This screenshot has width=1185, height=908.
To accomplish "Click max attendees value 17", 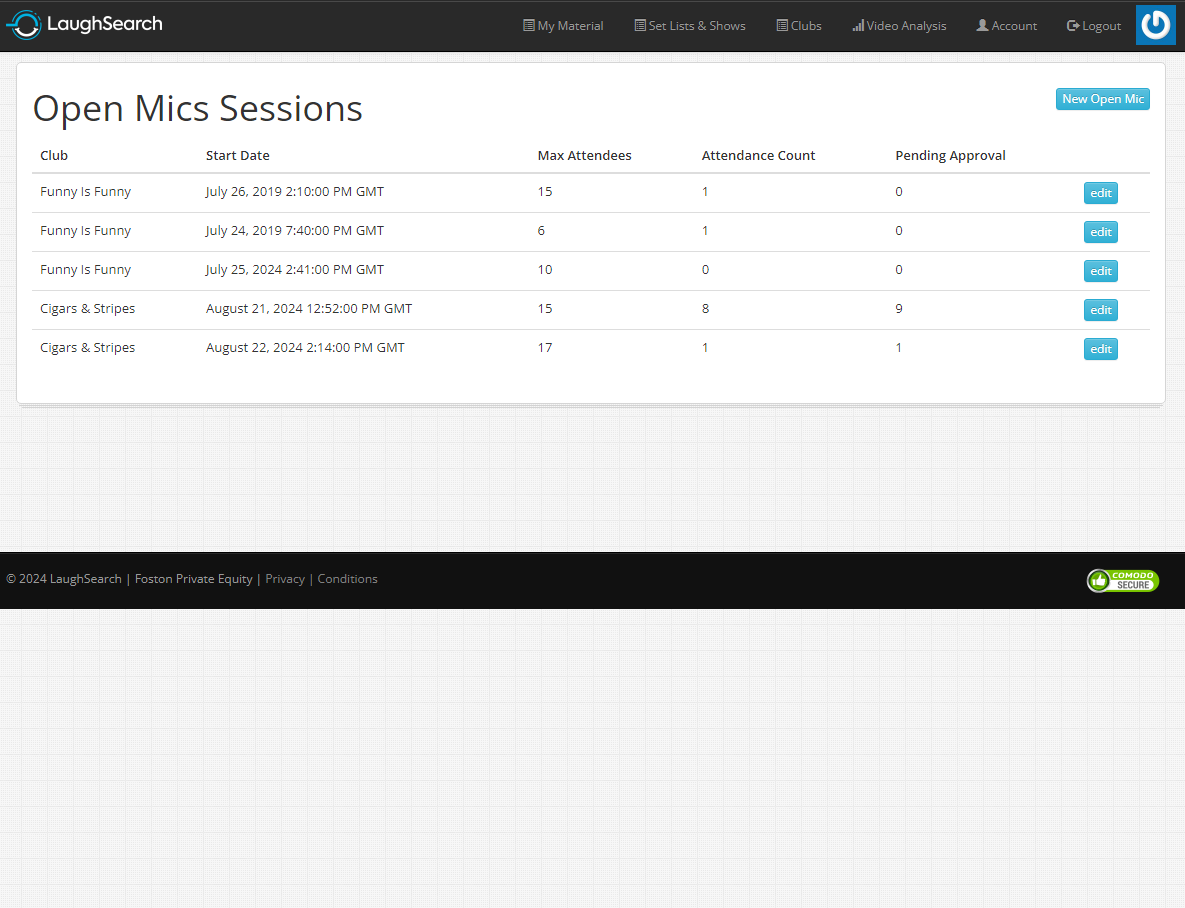I will 545,348.
